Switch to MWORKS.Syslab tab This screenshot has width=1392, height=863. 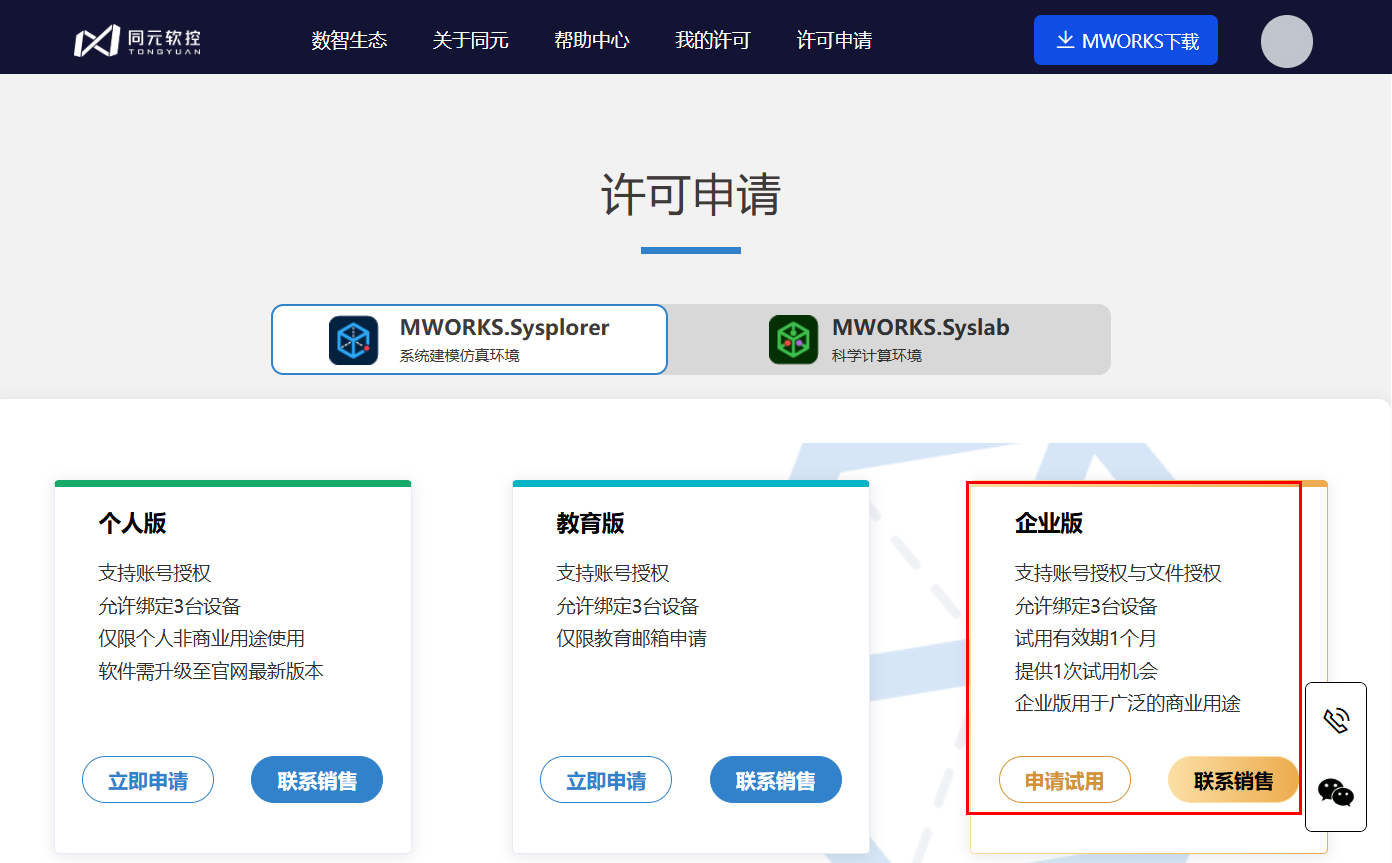coord(889,340)
